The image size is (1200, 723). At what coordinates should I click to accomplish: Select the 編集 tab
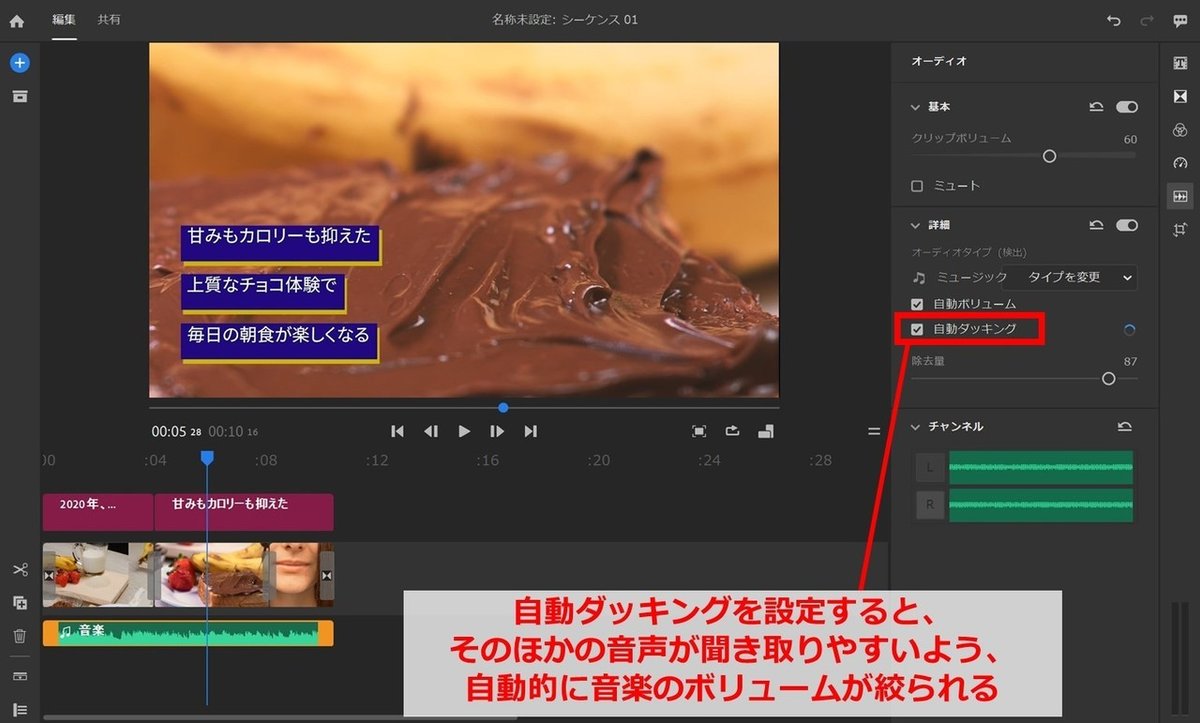point(63,20)
